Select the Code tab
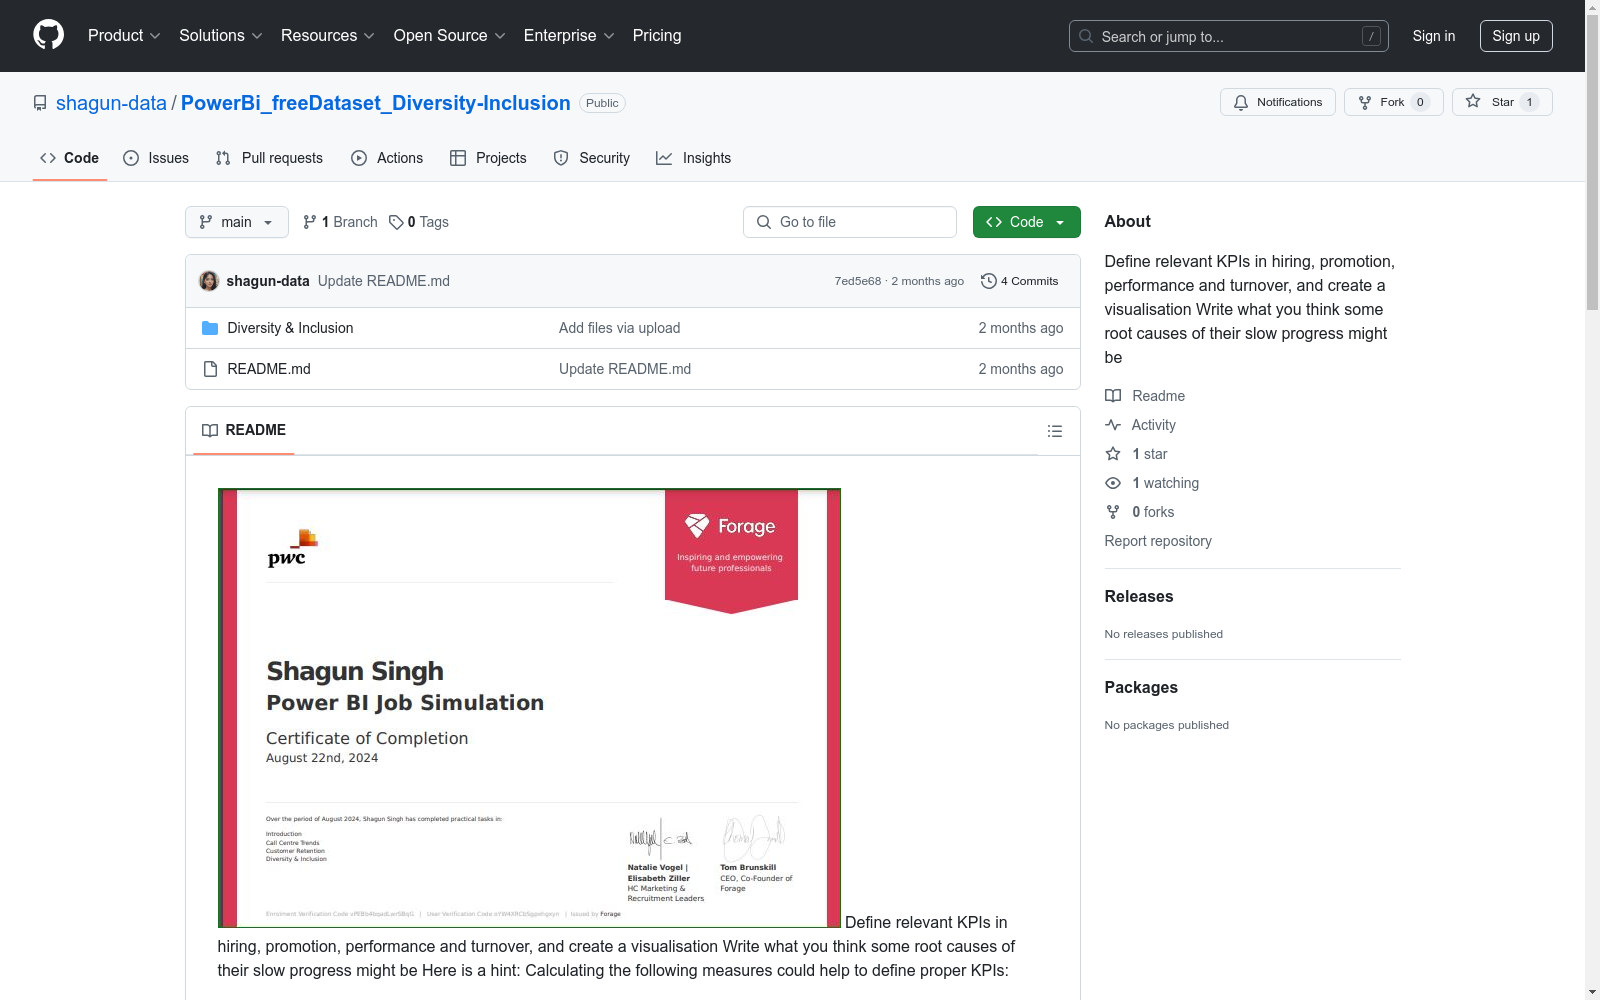Image resolution: width=1600 pixels, height=1000 pixels. coord(69,158)
